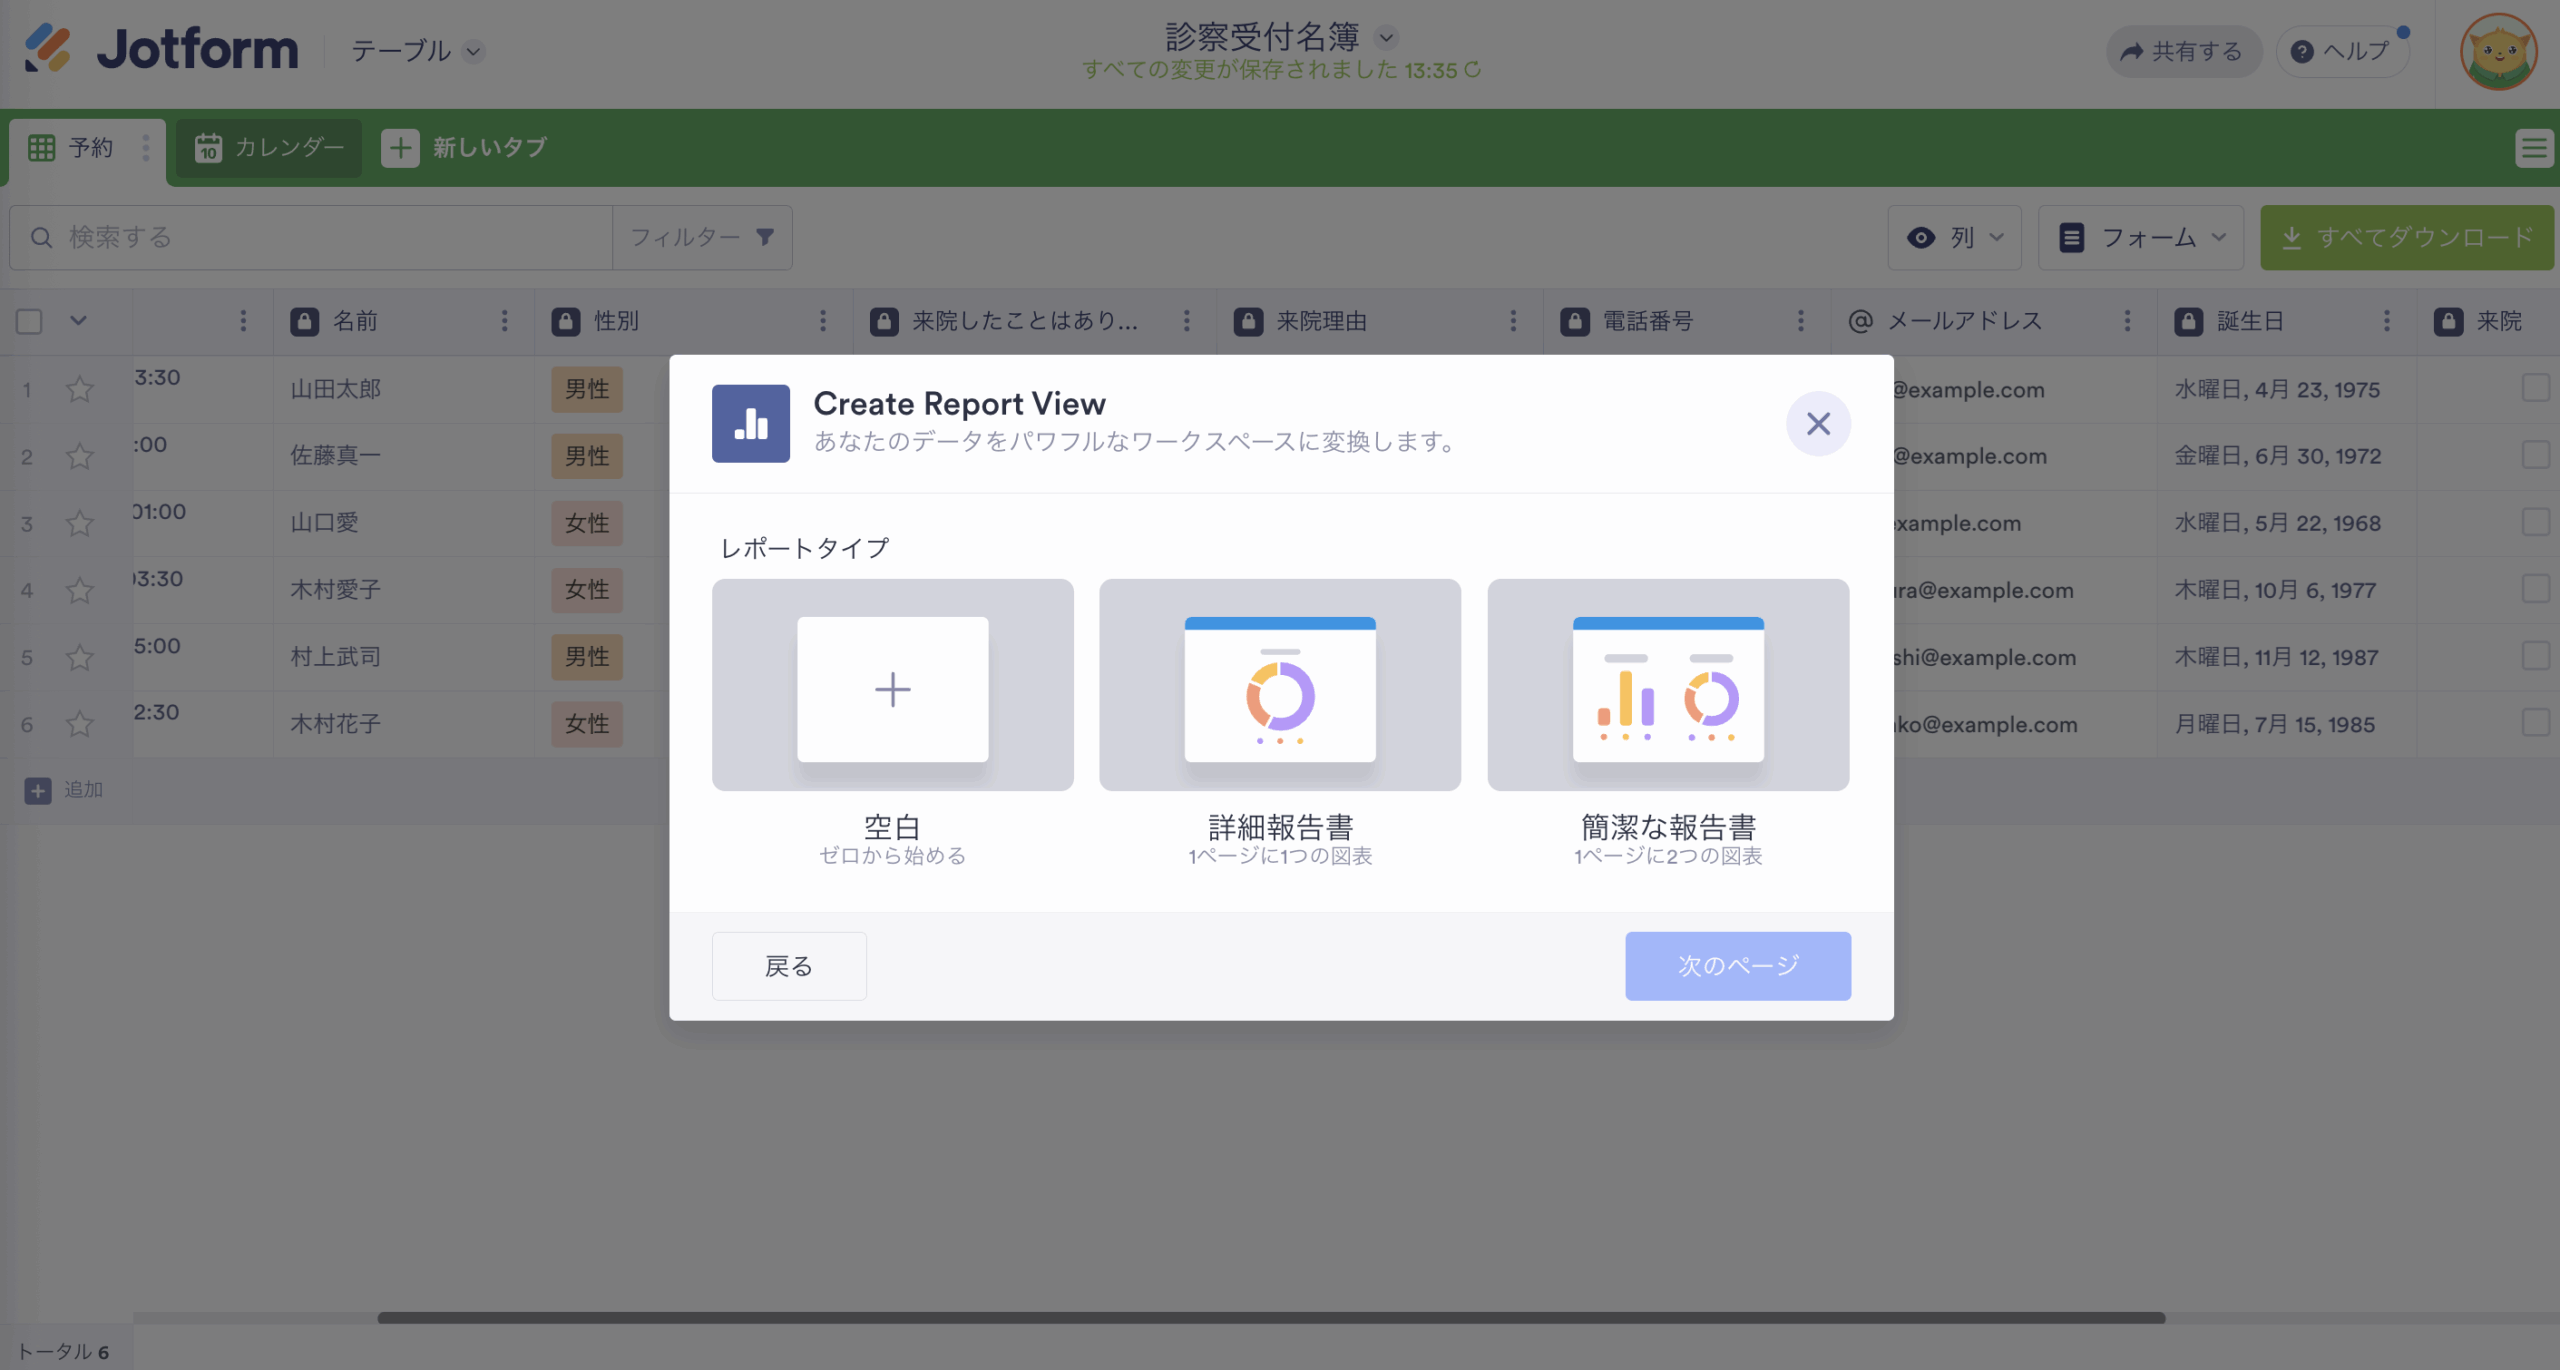Click the 来院 column lock icon
2560x1370 pixels.
pyautogui.click(x=2448, y=321)
